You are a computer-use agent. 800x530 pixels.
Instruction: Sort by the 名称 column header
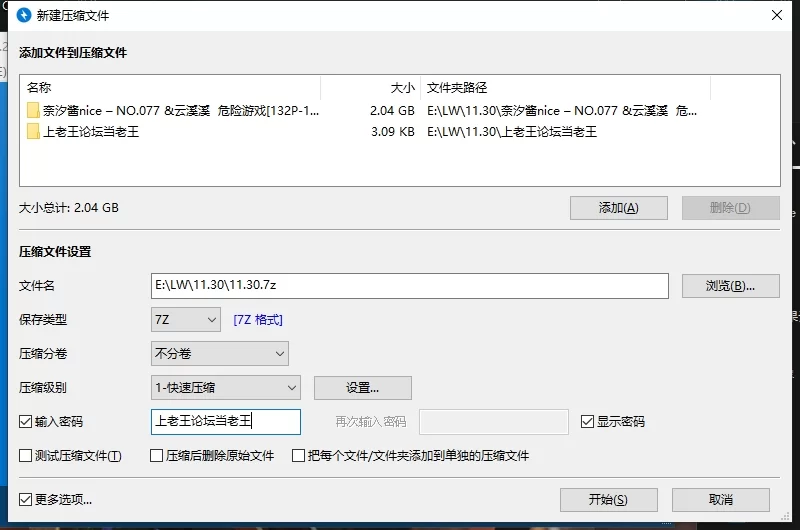coord(170,88)
